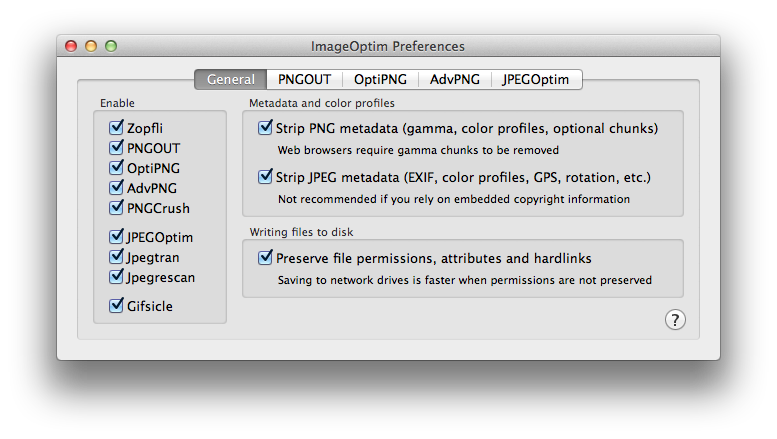
Task: Disable the Zopfli checkbox
Action: tap(116, 127)
